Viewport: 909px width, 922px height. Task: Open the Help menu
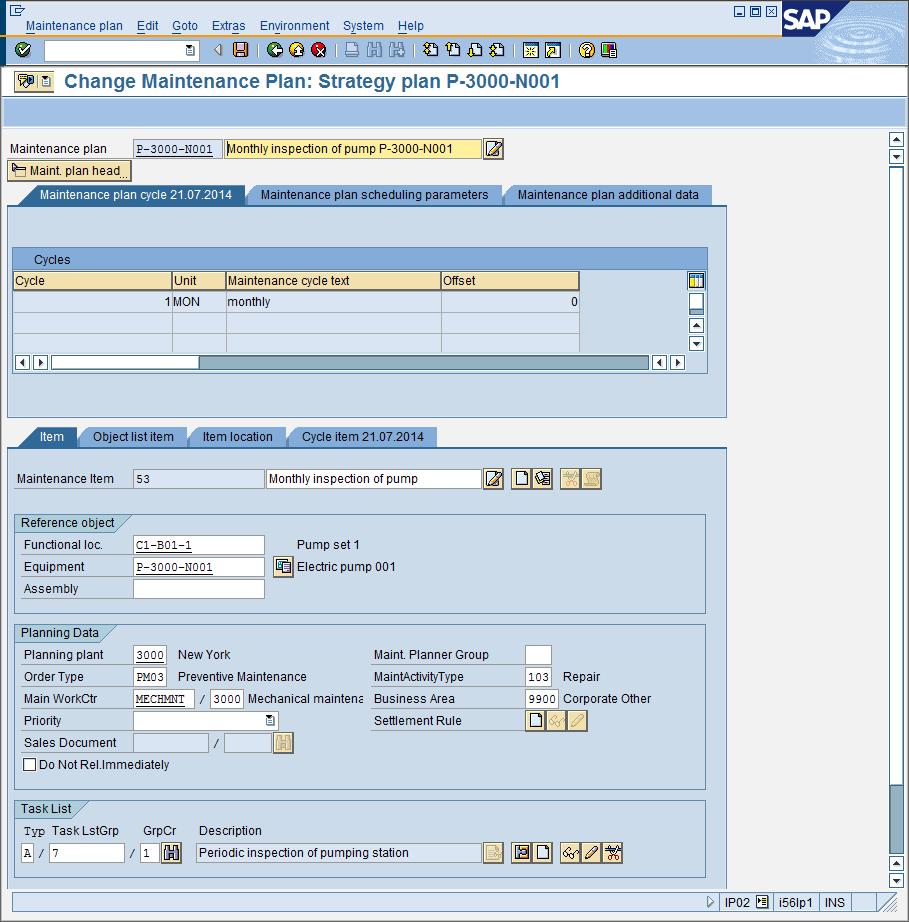tap(410, 26)
